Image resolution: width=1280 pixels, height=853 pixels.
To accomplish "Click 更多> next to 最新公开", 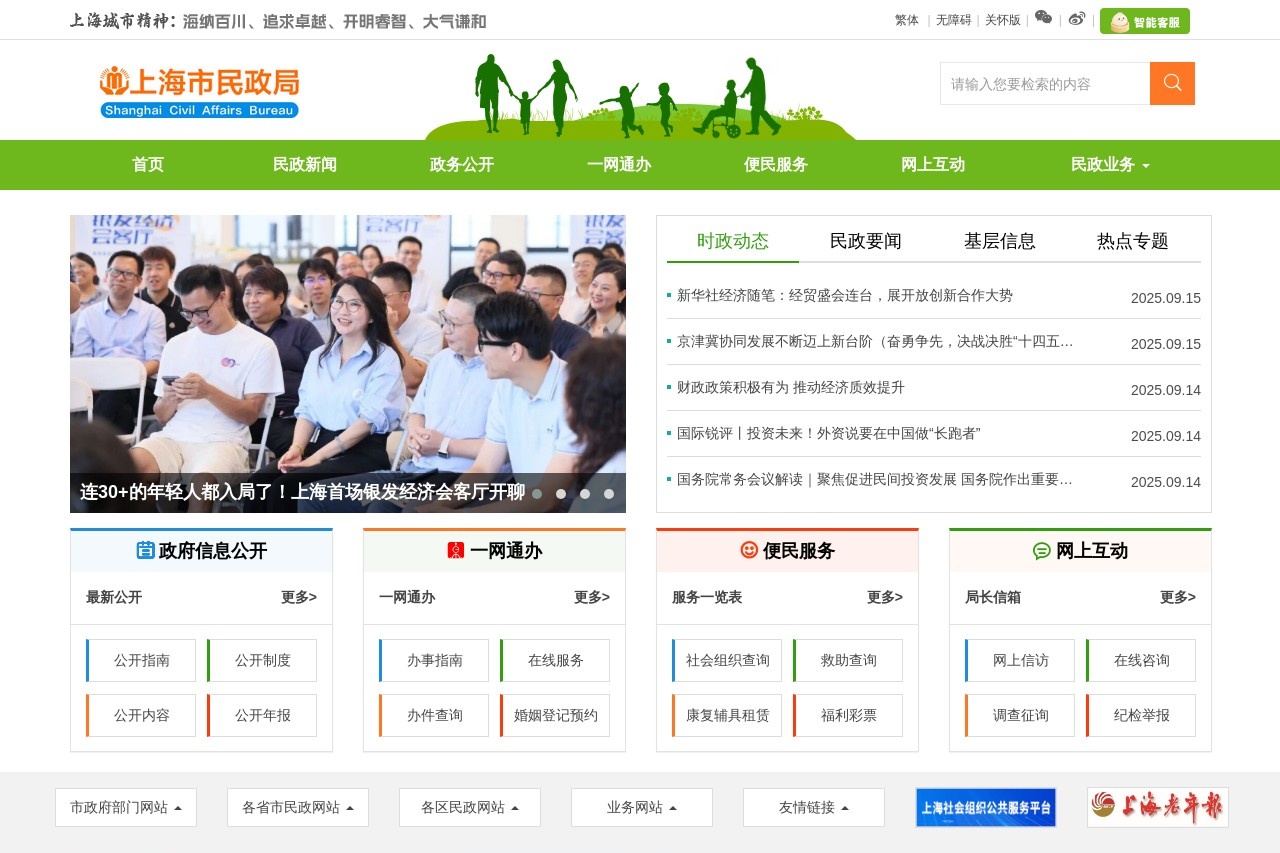I will point(299,597).
